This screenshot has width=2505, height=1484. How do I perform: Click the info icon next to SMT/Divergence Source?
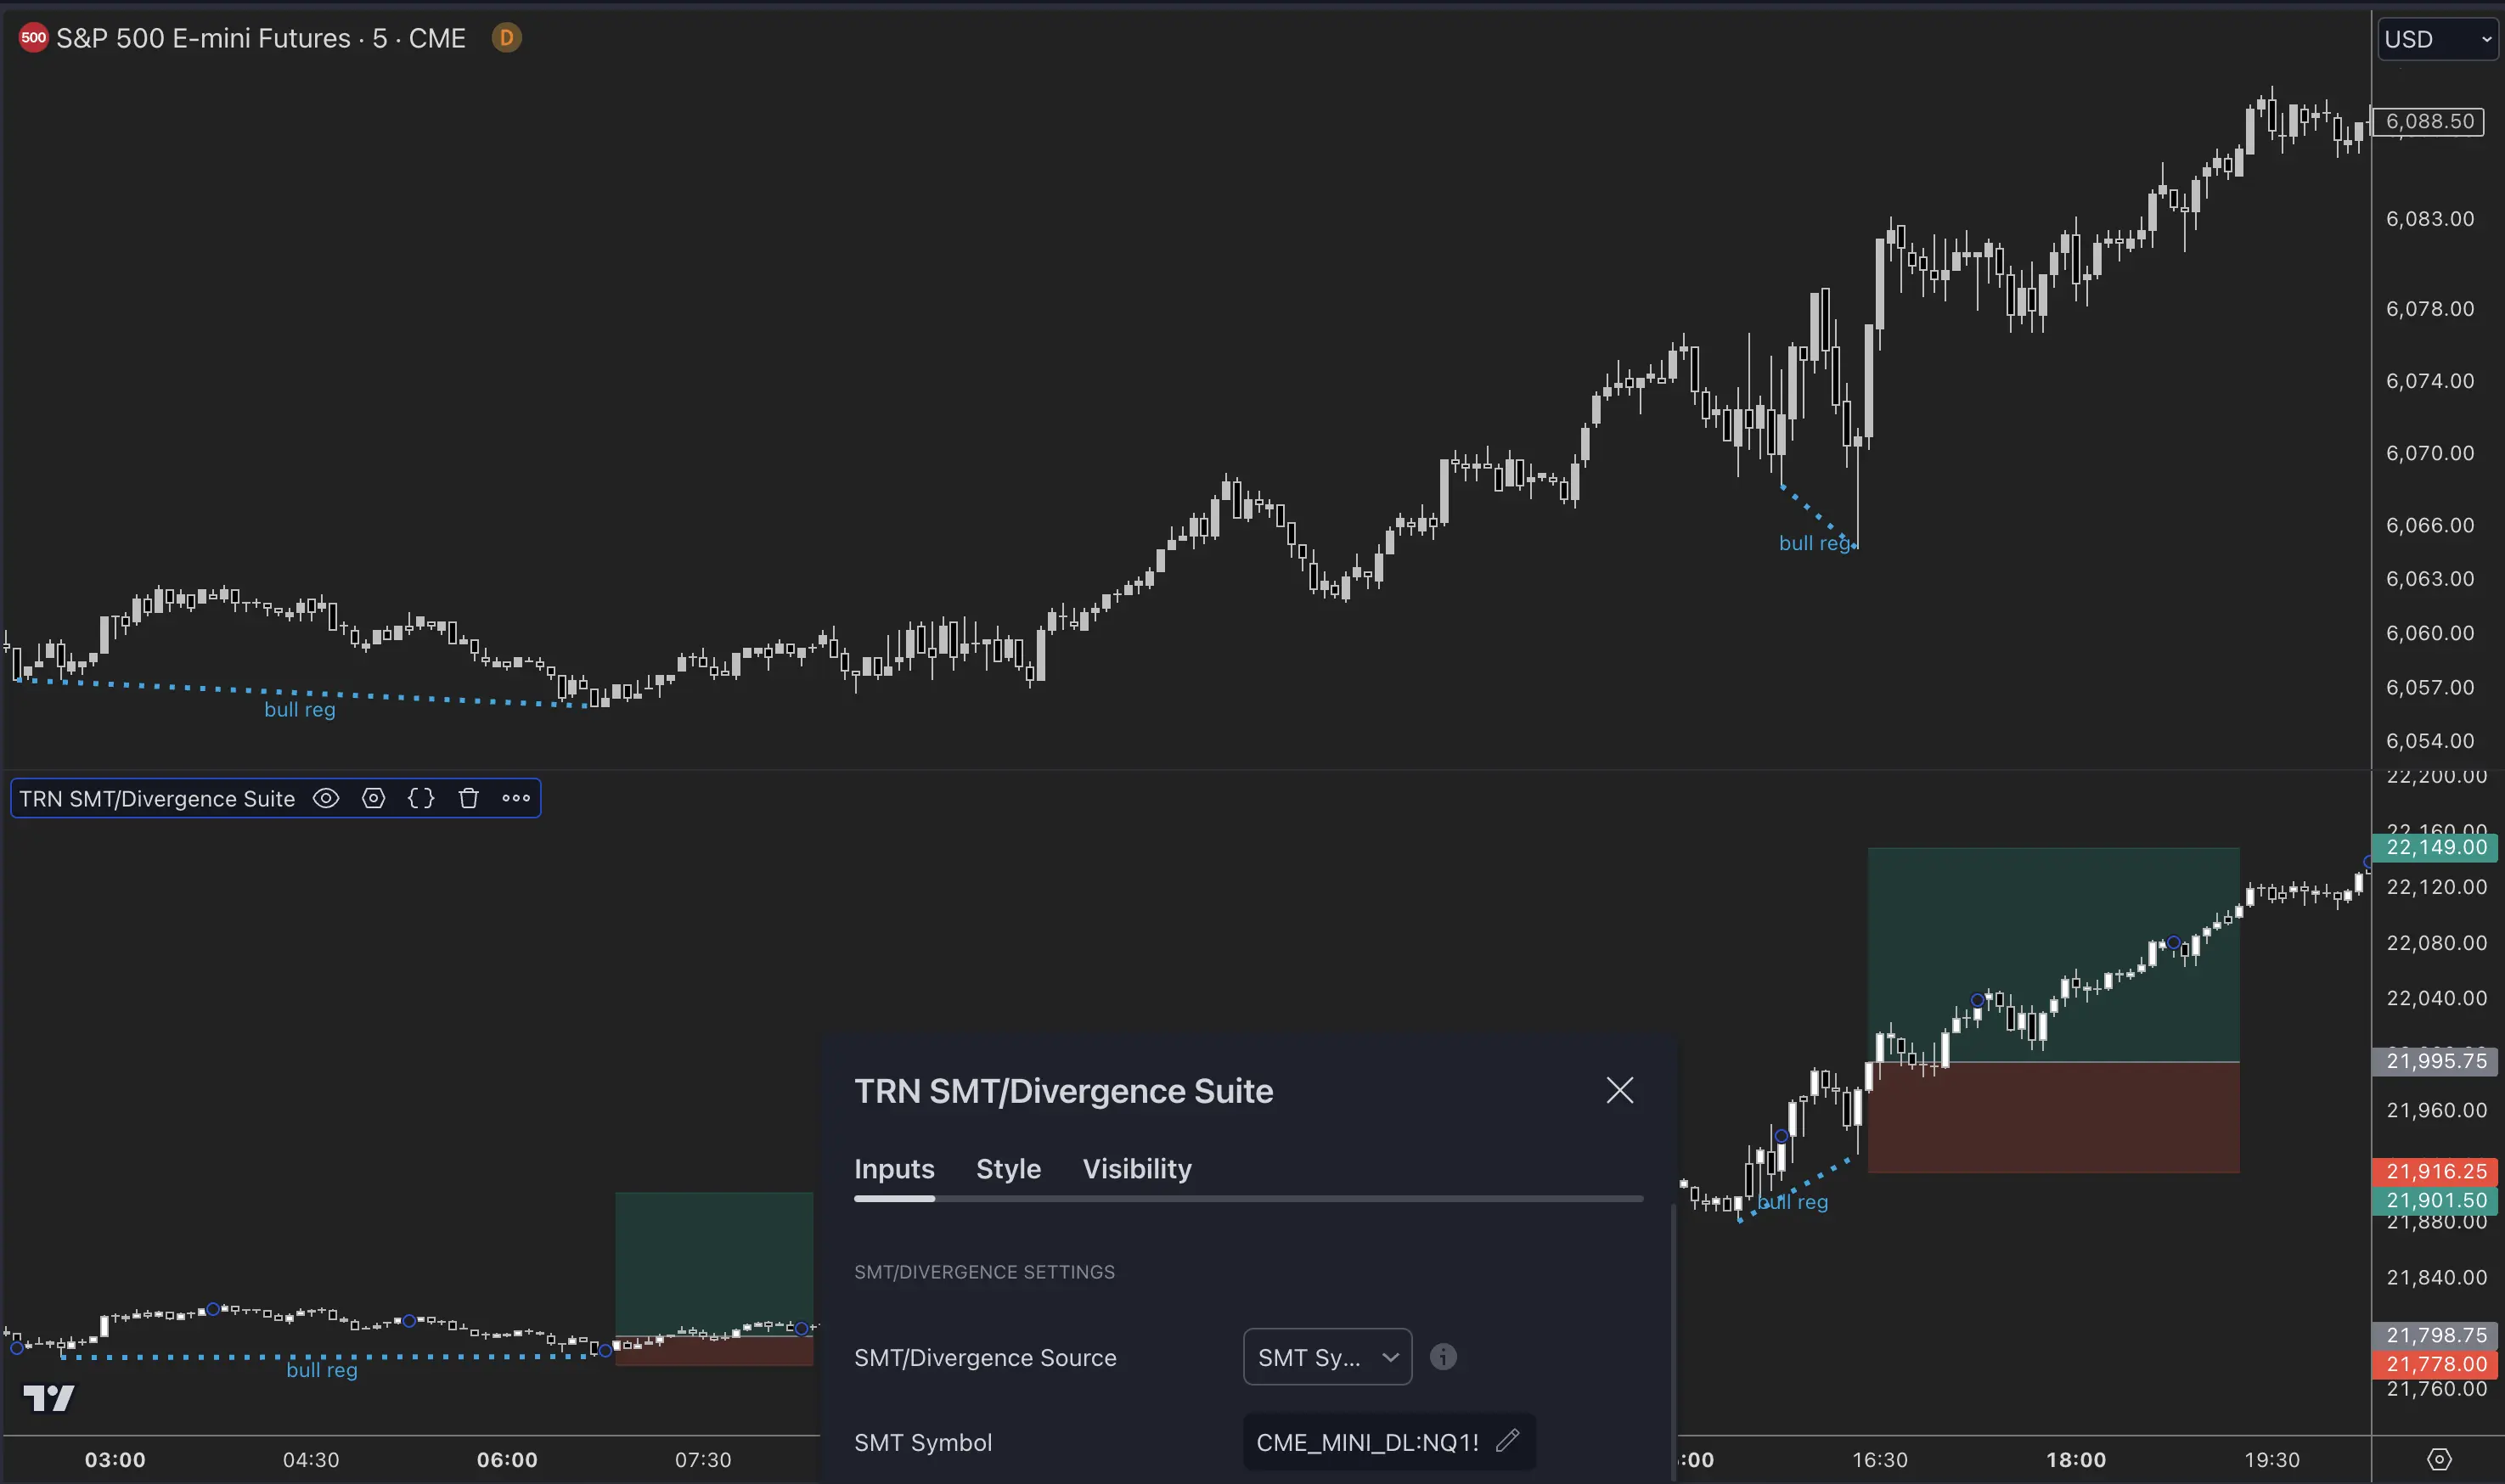tap(1444, 1357)
